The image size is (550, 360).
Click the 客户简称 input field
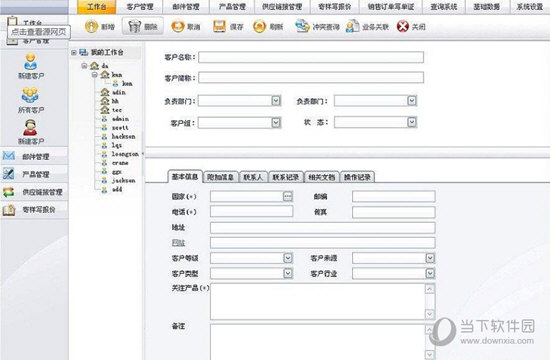(x=311, y=77)
